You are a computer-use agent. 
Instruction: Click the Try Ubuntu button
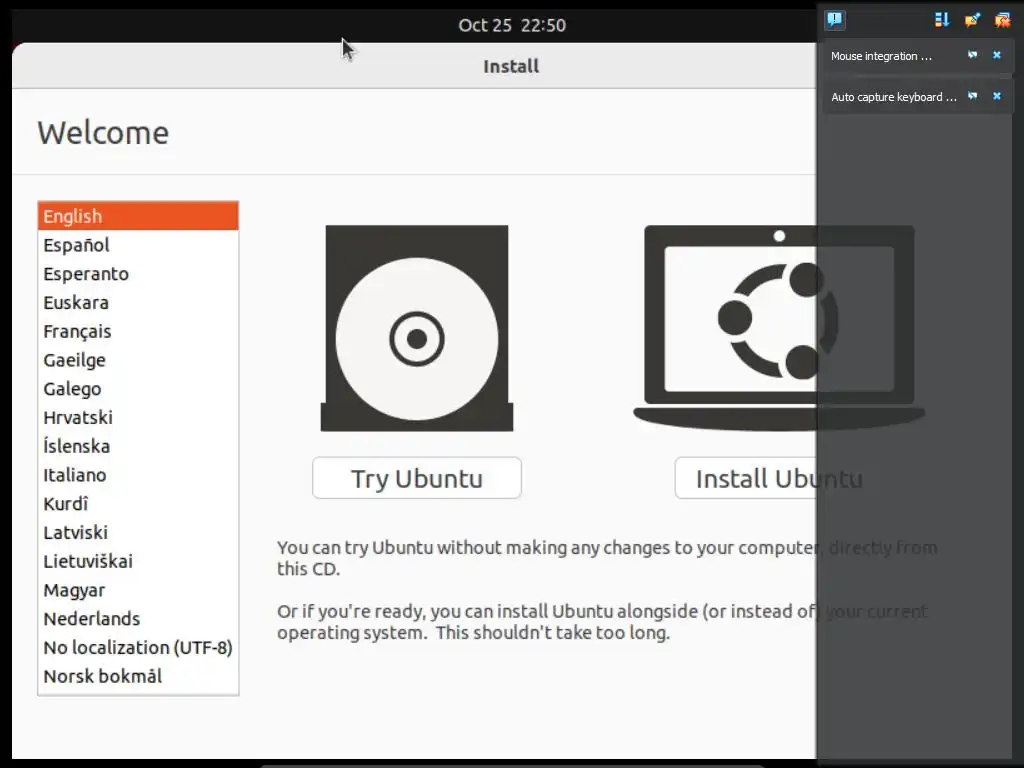point(417,478)
